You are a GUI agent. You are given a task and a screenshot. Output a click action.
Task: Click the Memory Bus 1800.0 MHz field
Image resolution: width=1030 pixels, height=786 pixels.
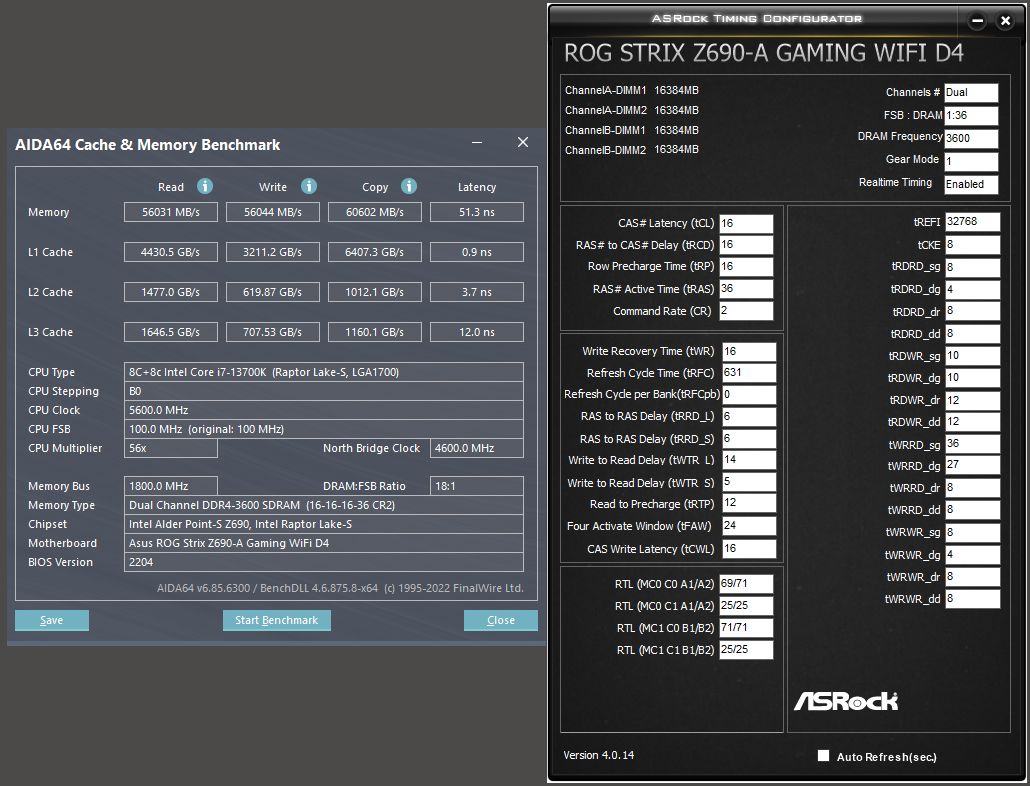pyautogui.click(x=171, y=487)
